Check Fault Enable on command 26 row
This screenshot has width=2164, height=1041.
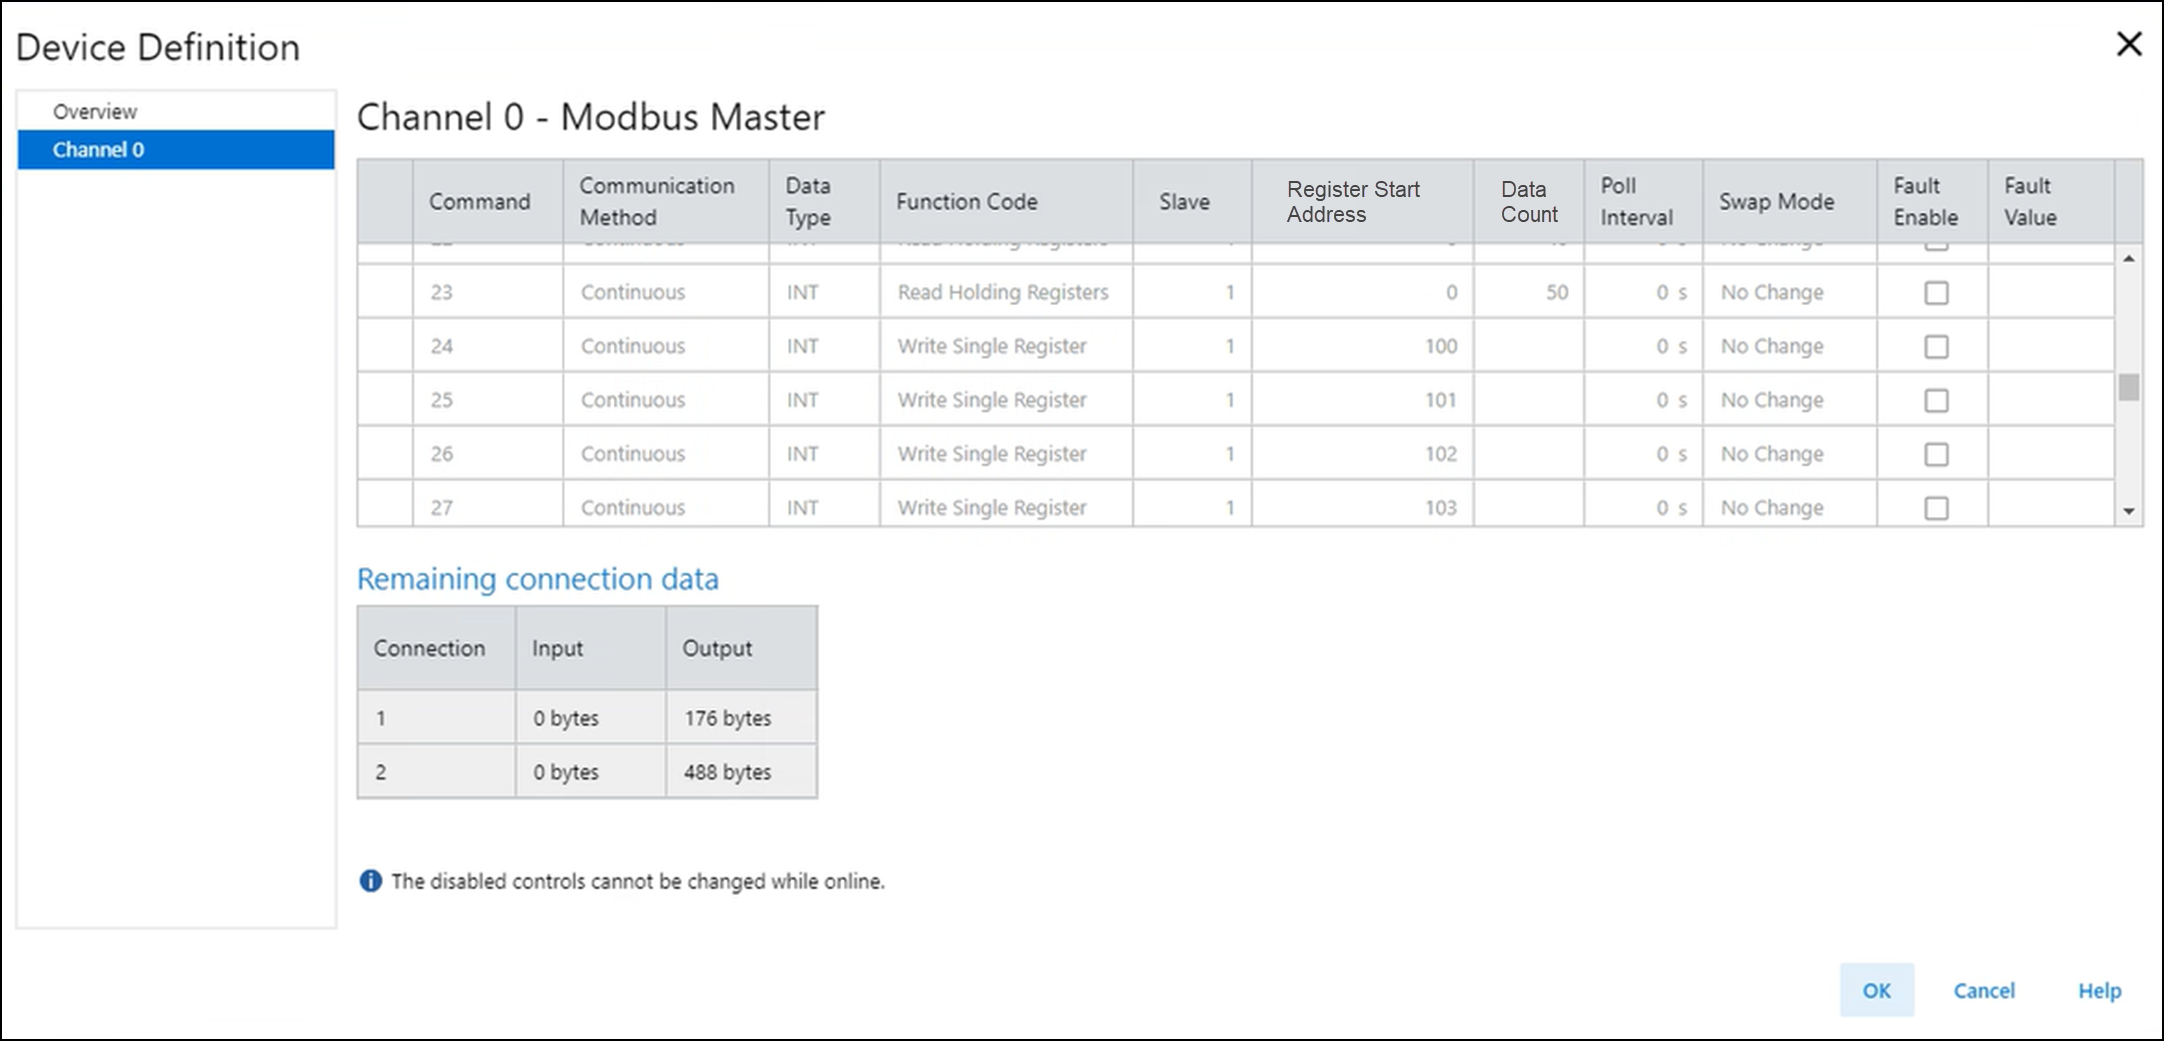click(1936, 455)
